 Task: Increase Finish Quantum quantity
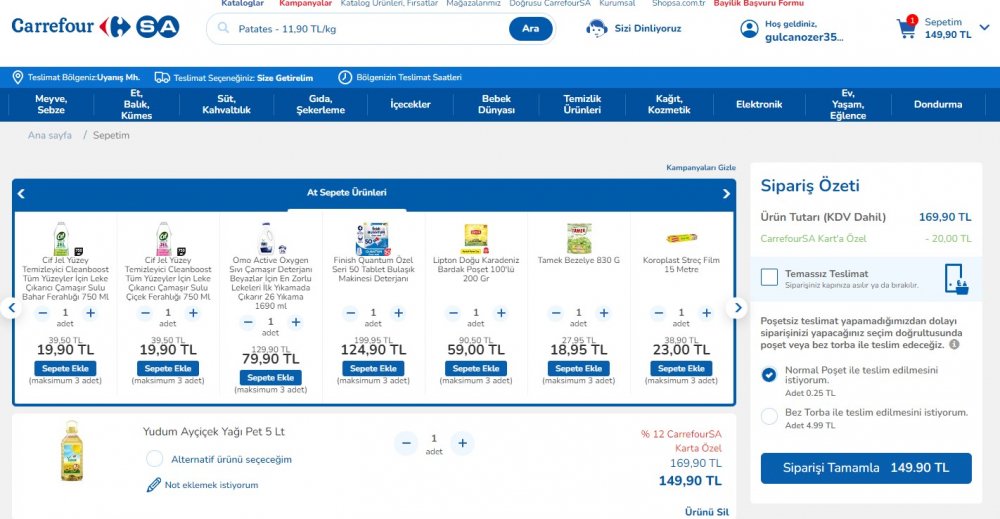tap(399, 313)
